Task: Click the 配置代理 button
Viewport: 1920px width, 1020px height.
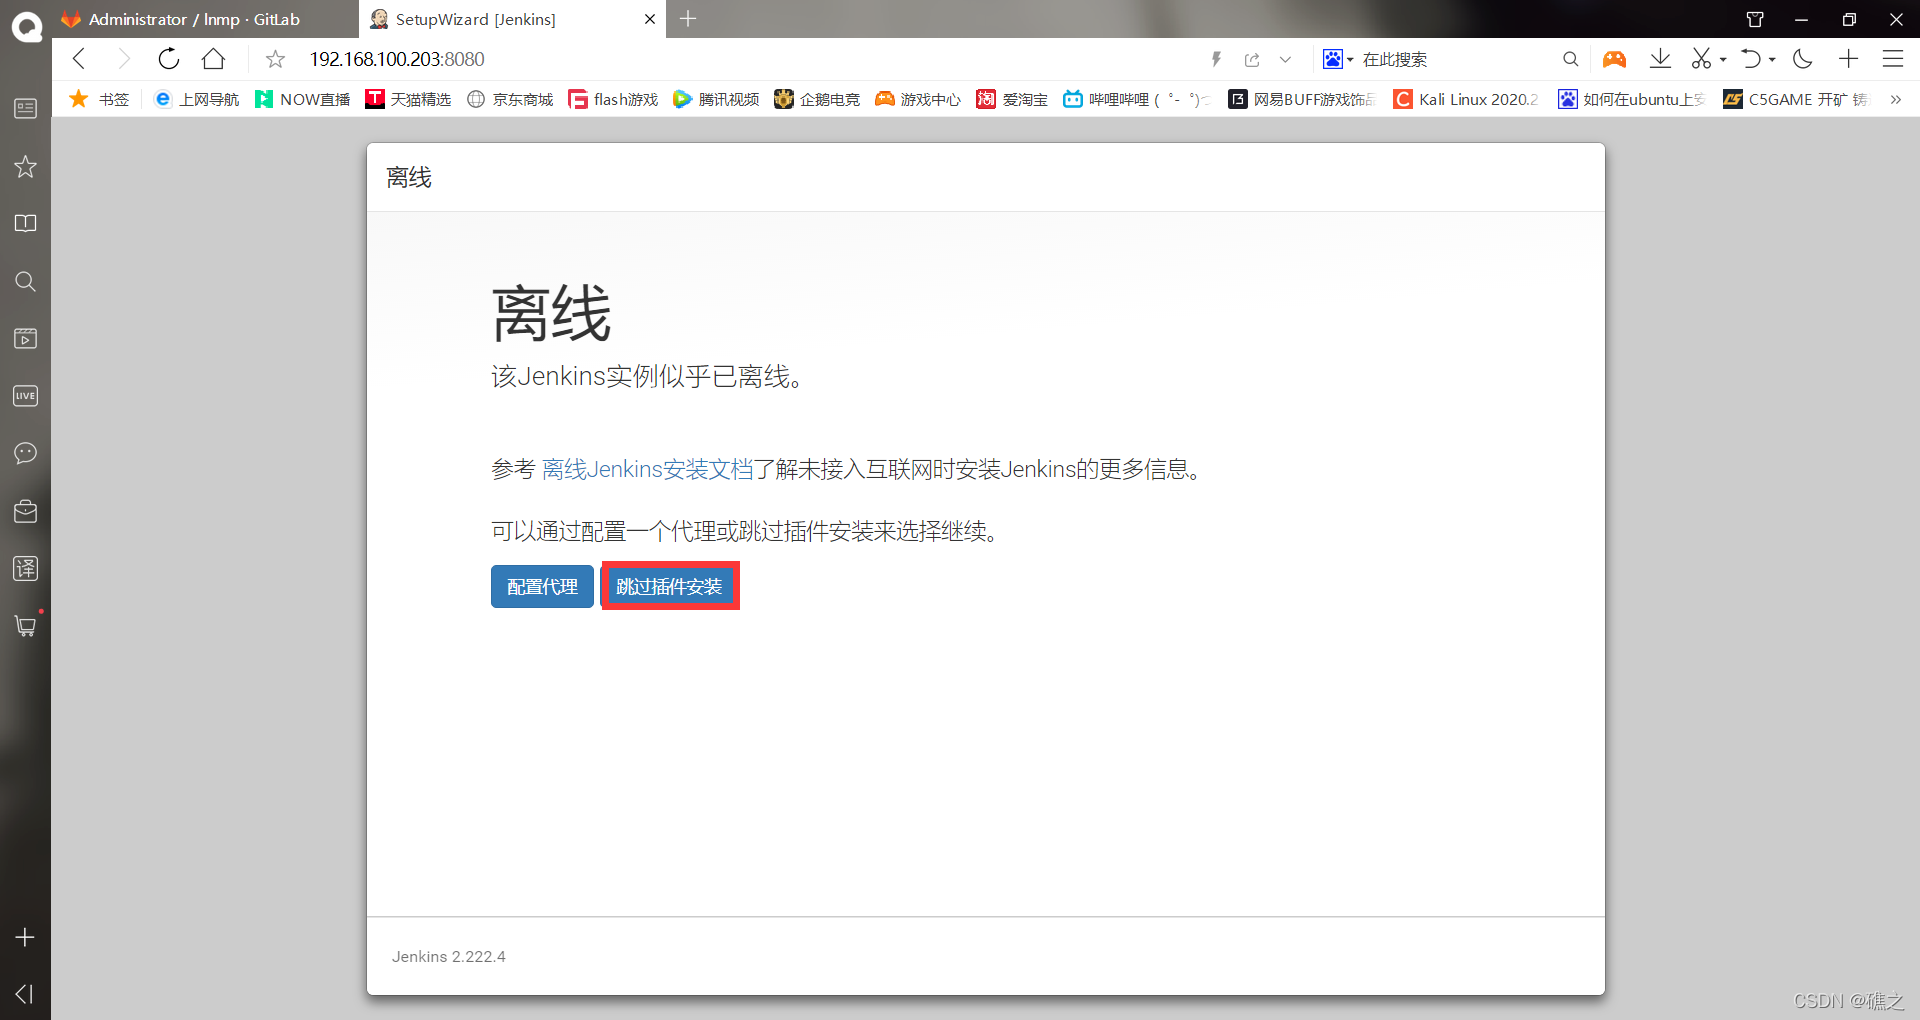Action: (542, 587)
